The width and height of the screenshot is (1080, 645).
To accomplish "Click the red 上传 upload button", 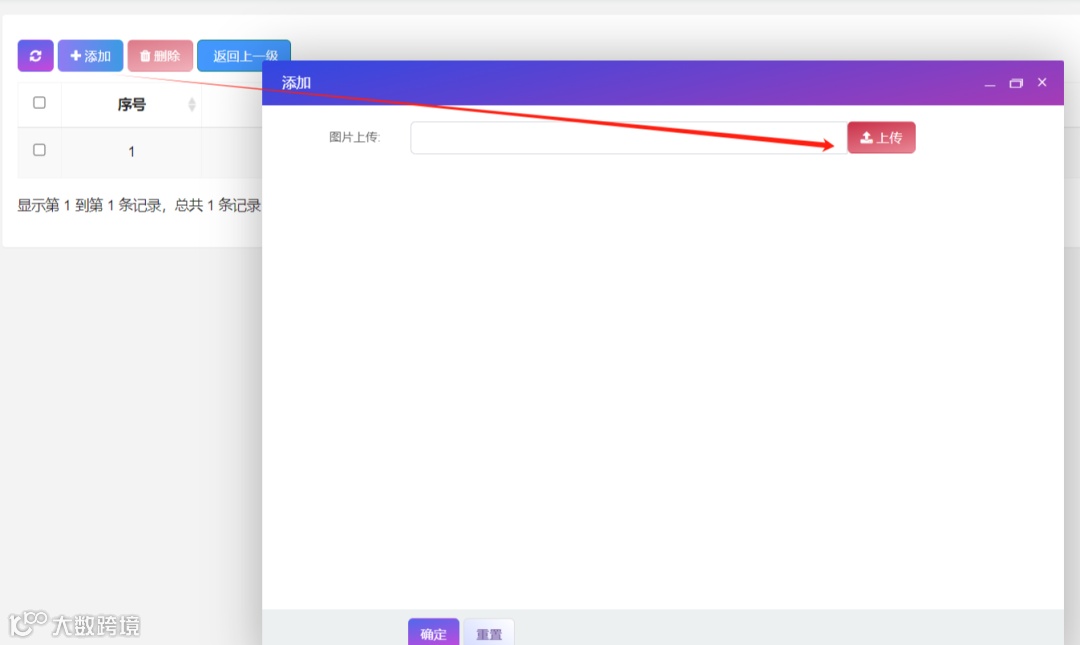I will click(881, 137).
